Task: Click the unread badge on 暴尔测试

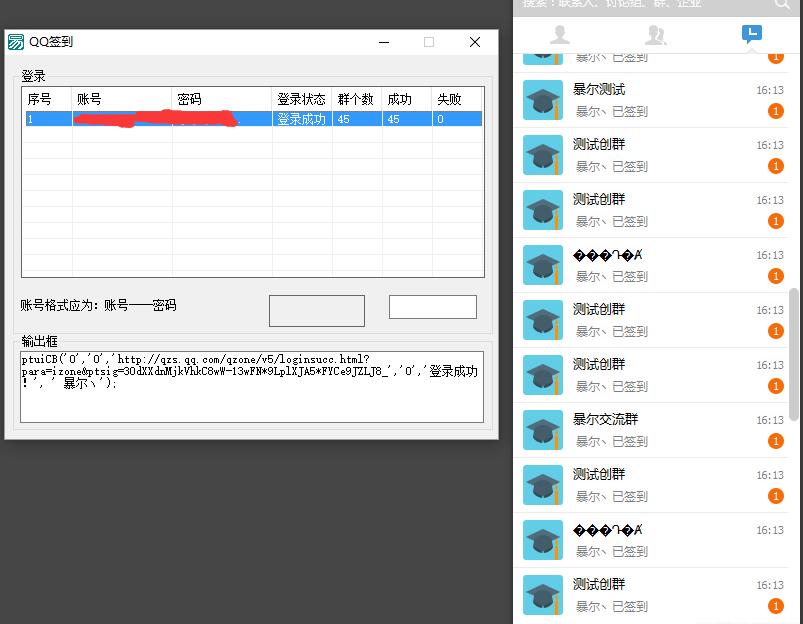Action: click(x=776, y=111)
